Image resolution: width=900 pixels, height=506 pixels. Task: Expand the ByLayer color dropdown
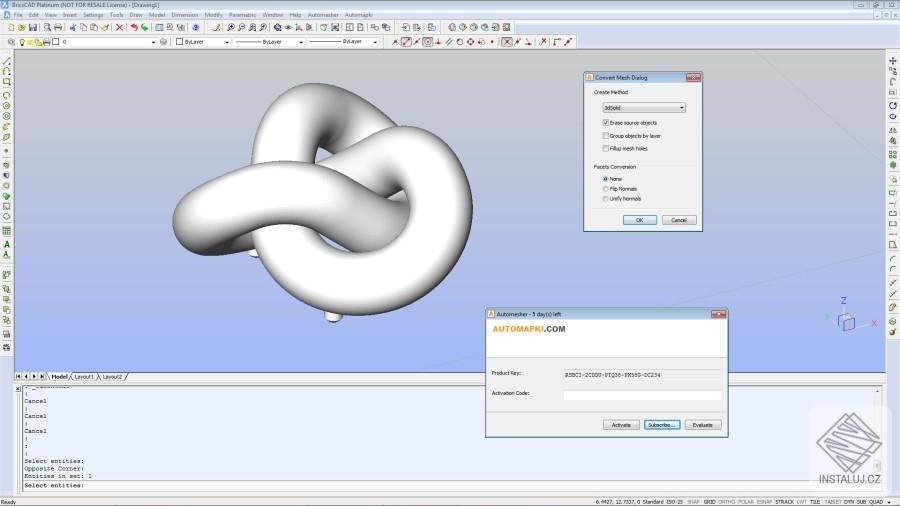point(202,42)
